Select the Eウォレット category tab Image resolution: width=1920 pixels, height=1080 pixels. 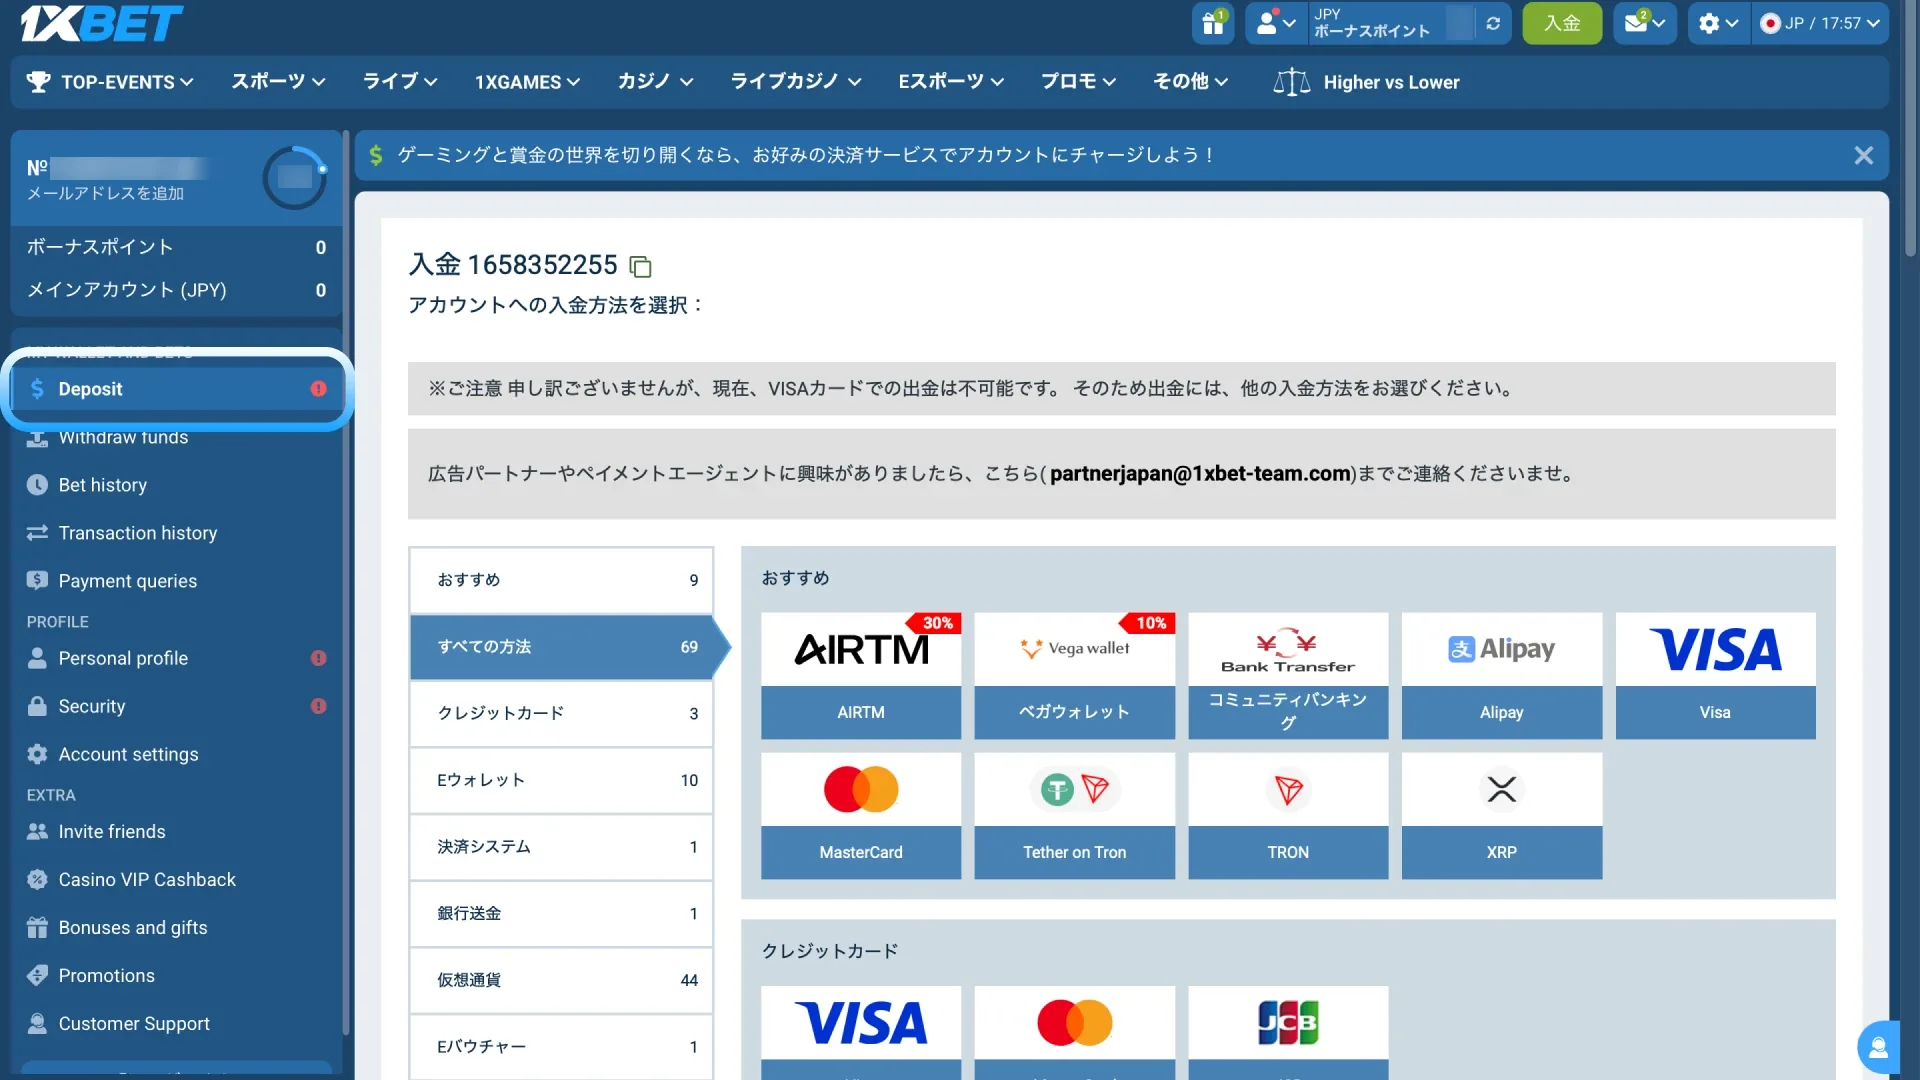(561, 780)
